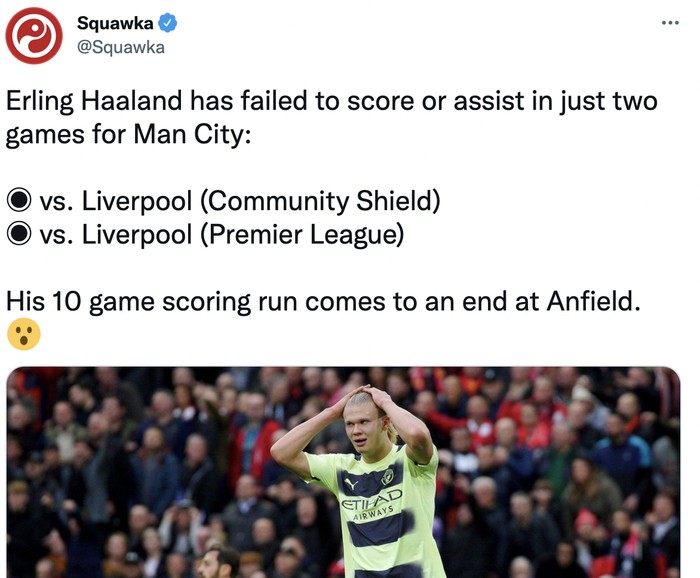
Task: Open the Haaland match photo
Action: pyautogui.click(x=343, y=472)
